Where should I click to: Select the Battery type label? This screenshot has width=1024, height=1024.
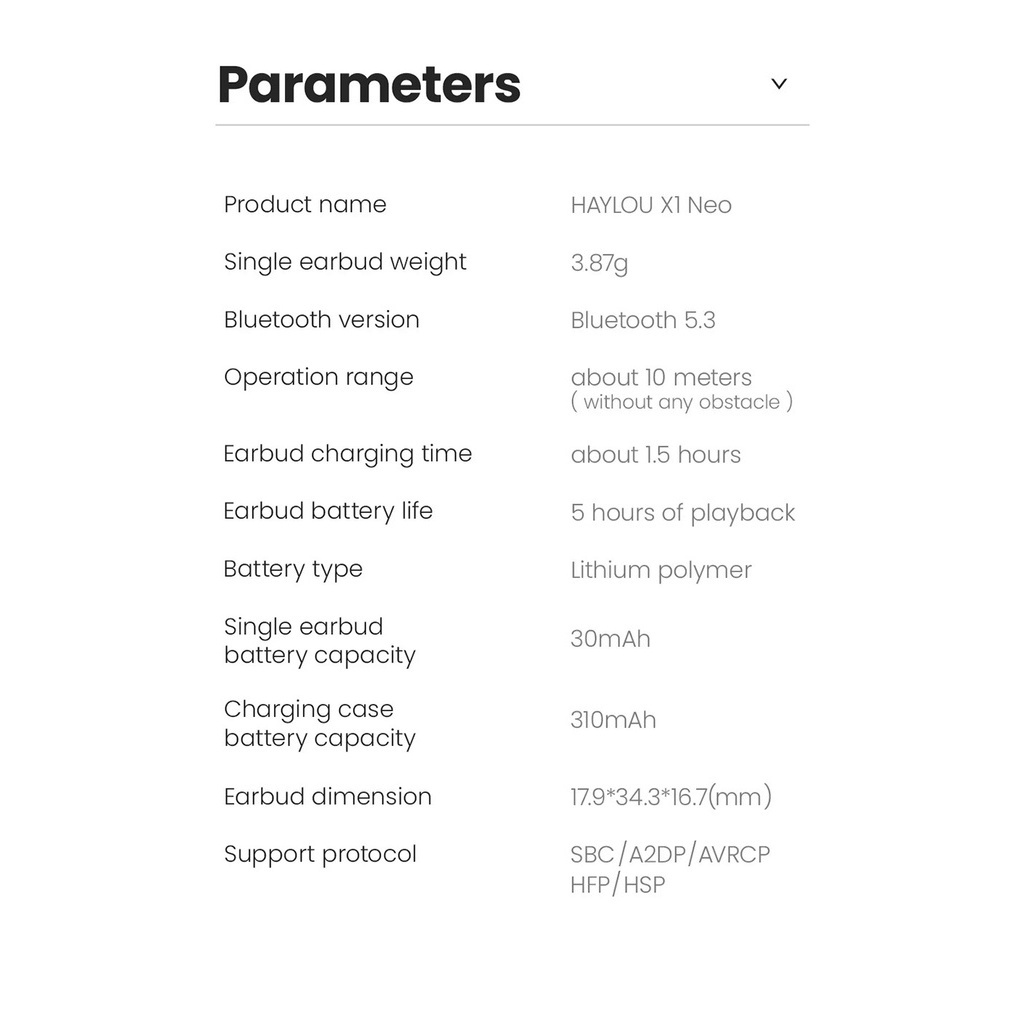293,570
